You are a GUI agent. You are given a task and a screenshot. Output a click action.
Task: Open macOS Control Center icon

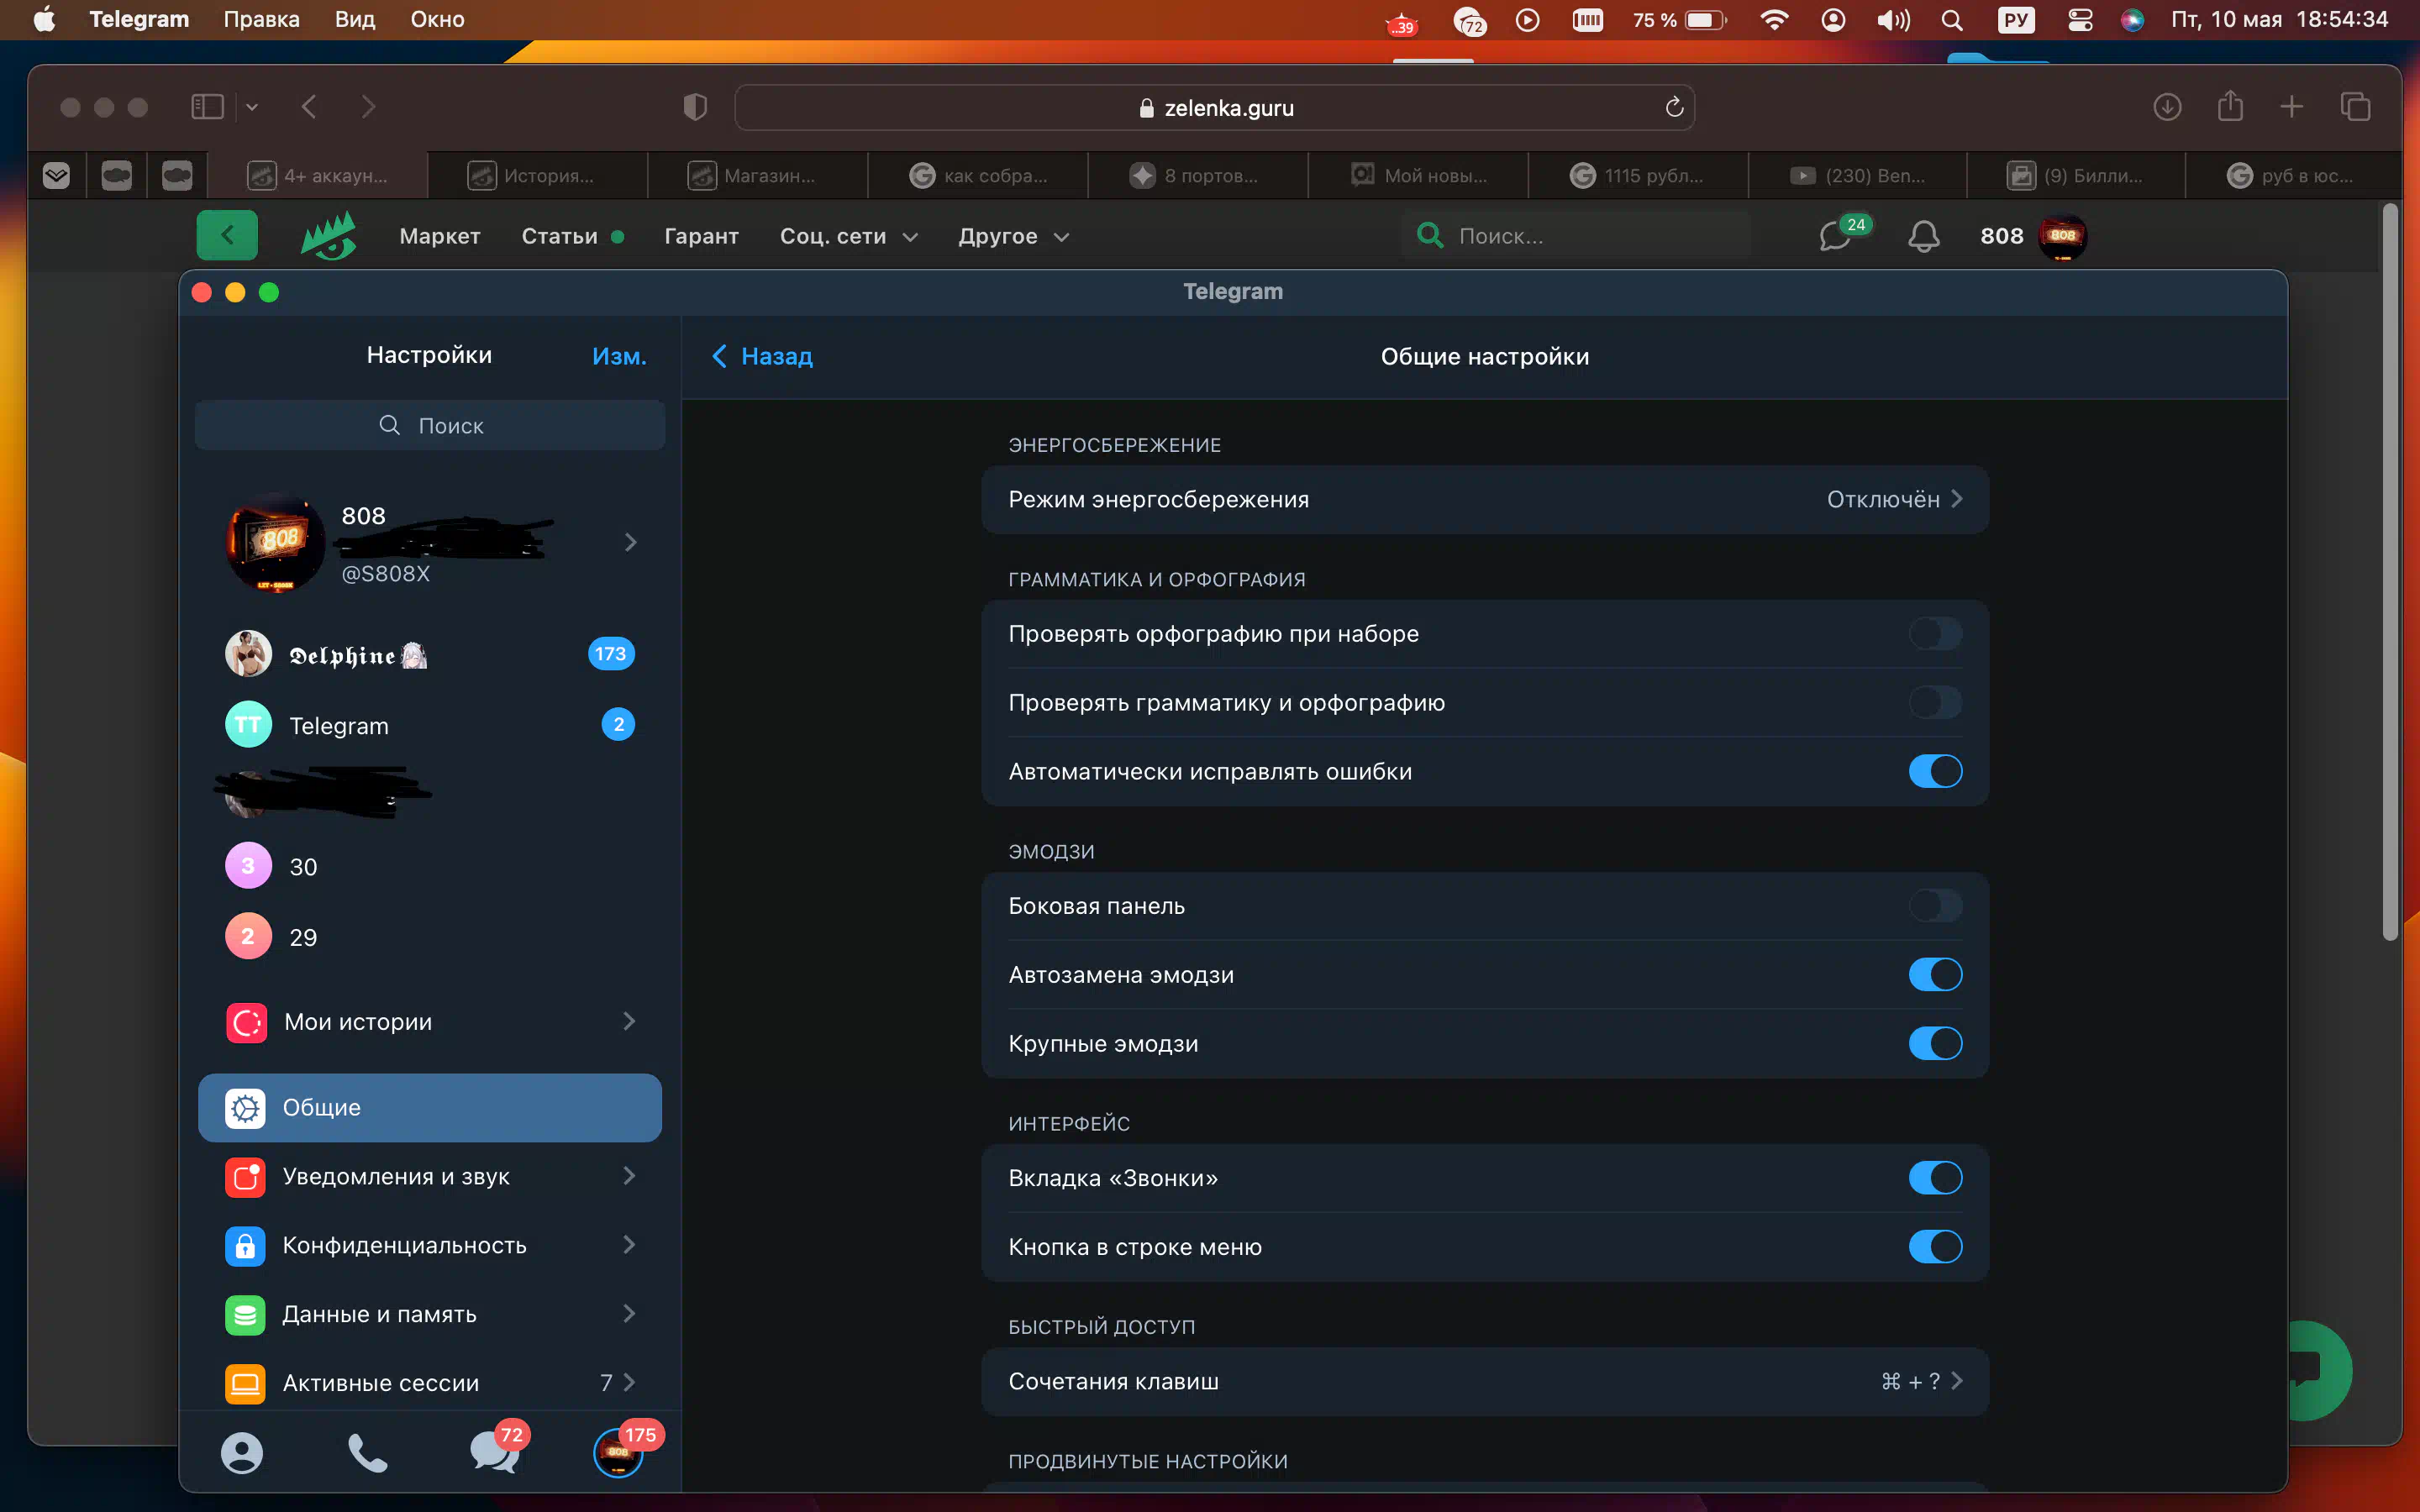[2080, 19]
